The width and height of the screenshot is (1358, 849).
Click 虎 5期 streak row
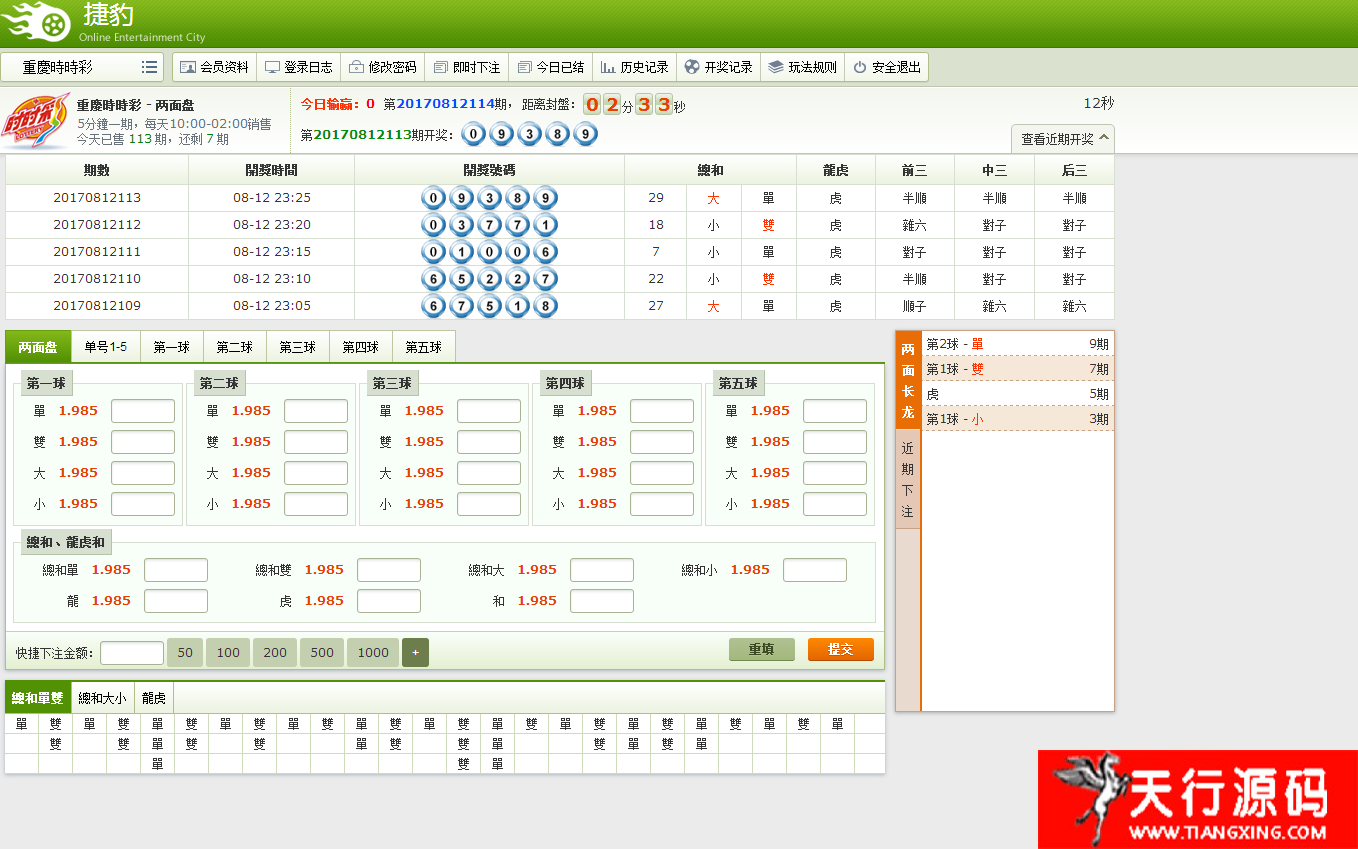pos(1017,394)
